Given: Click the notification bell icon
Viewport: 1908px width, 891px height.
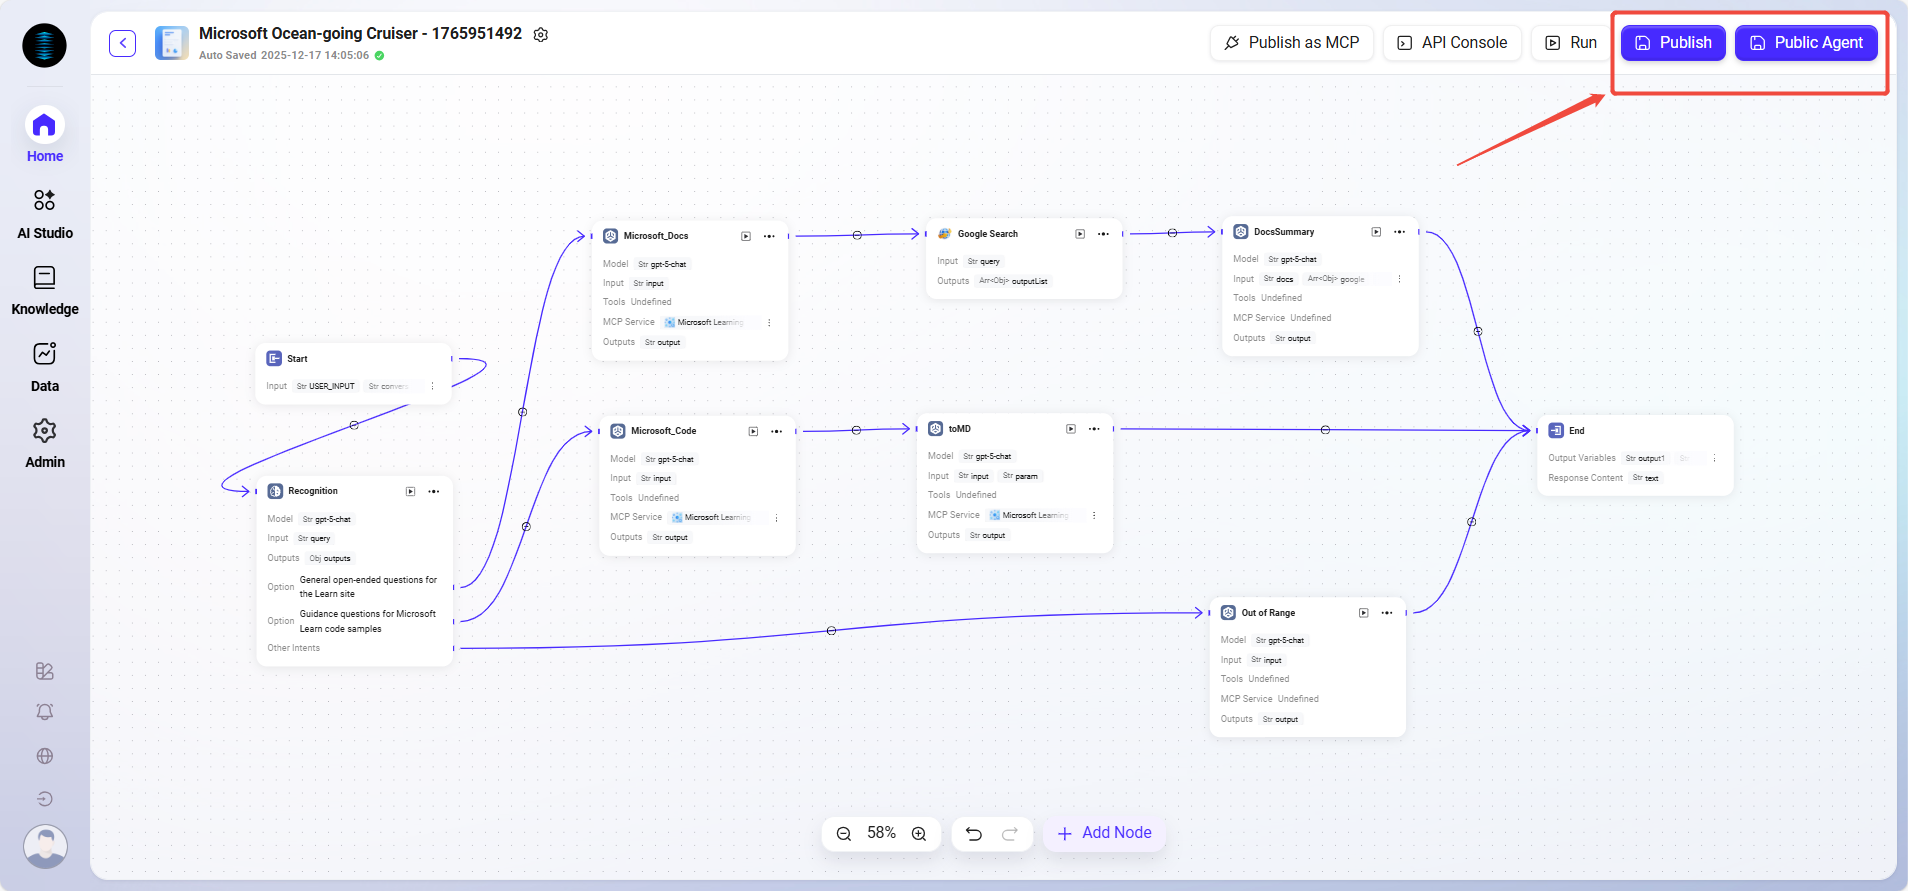Looking at the screenshot, I should pyautogui.click(x=45, y=712).
